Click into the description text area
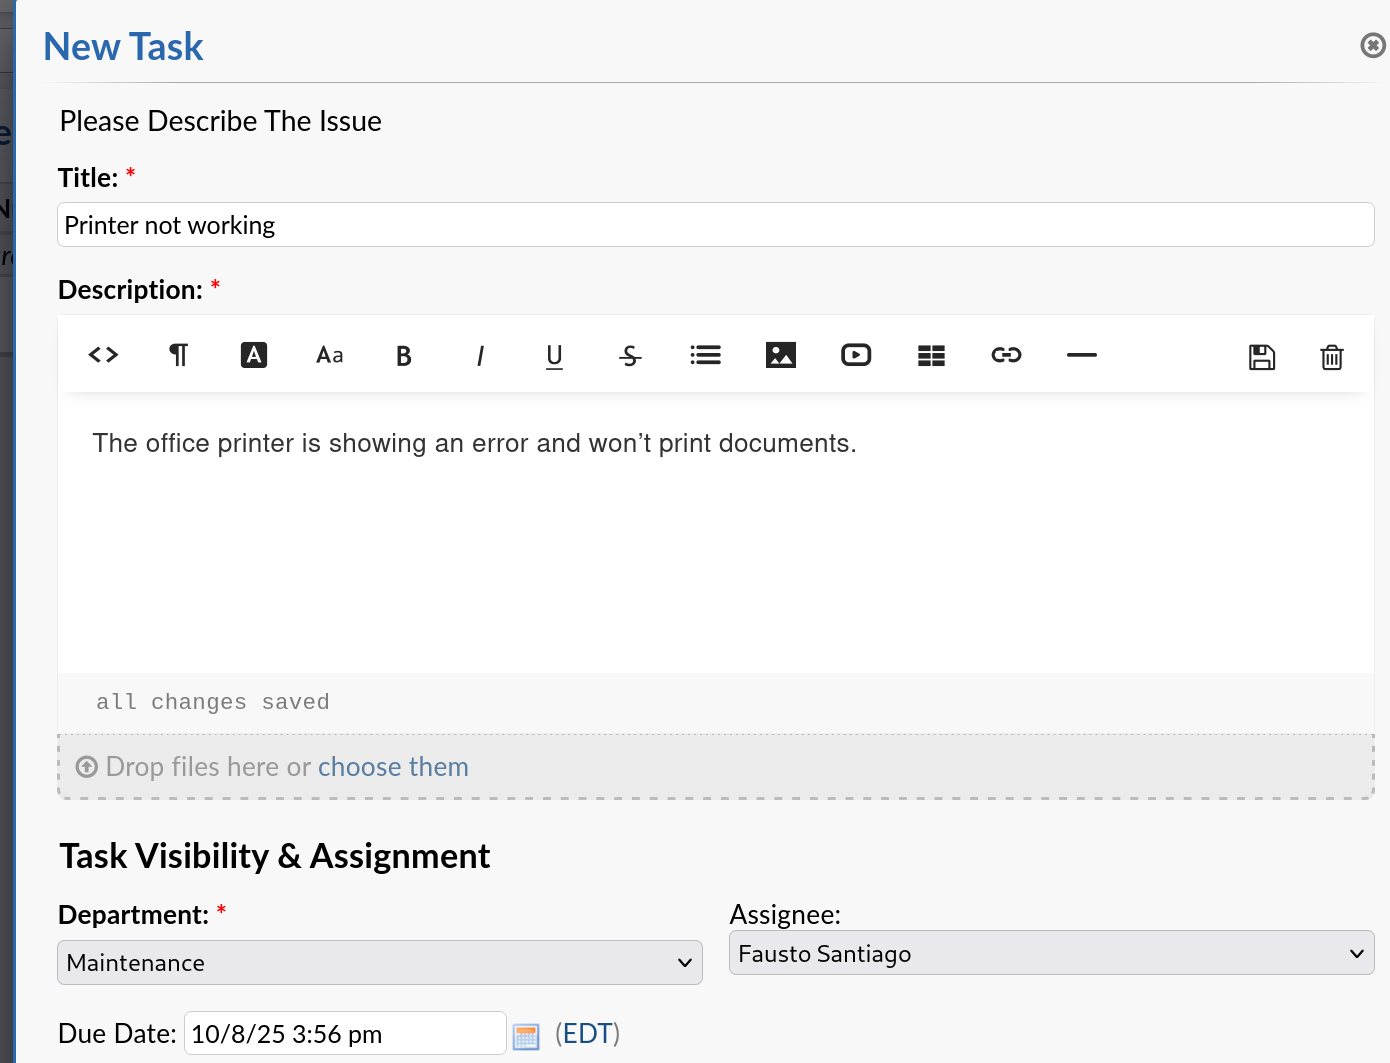Viewport: 1390px width, 1063px height. point(716,532)
